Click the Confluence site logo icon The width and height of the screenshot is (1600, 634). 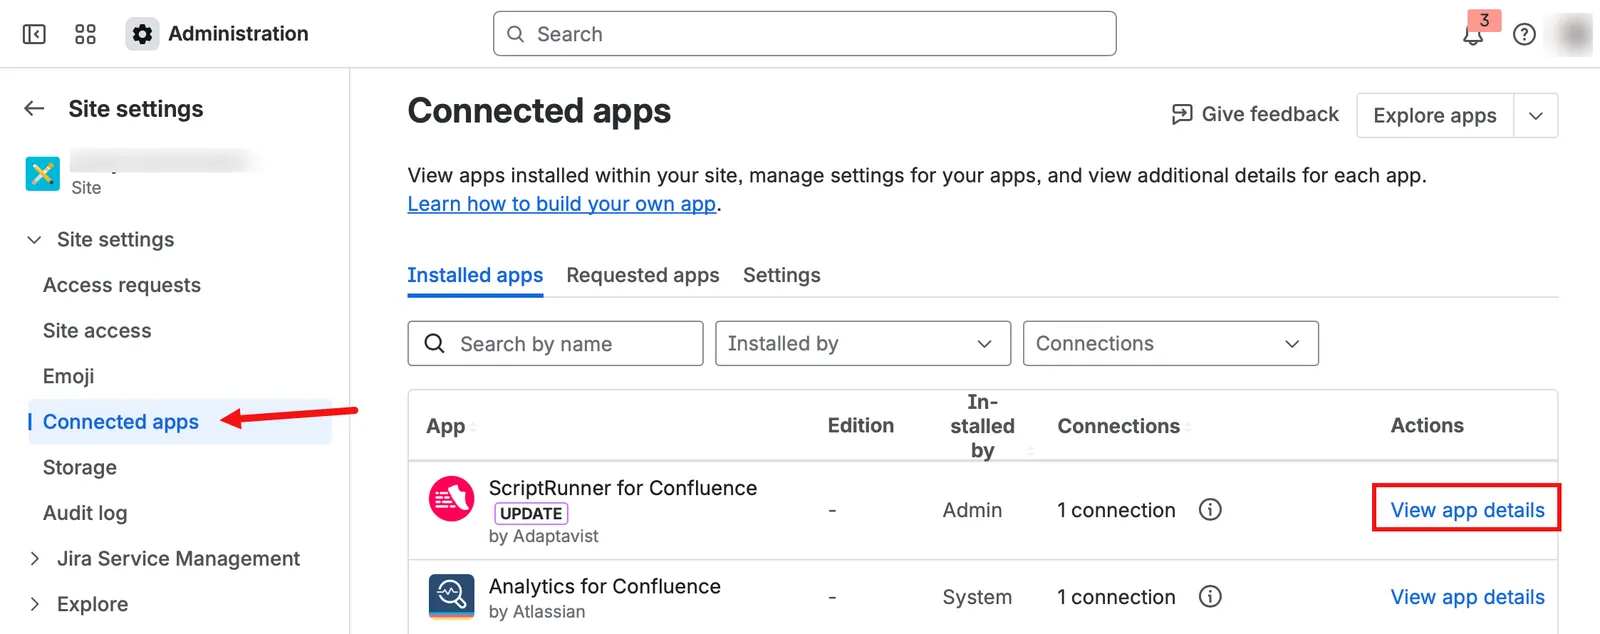[43, 173]
